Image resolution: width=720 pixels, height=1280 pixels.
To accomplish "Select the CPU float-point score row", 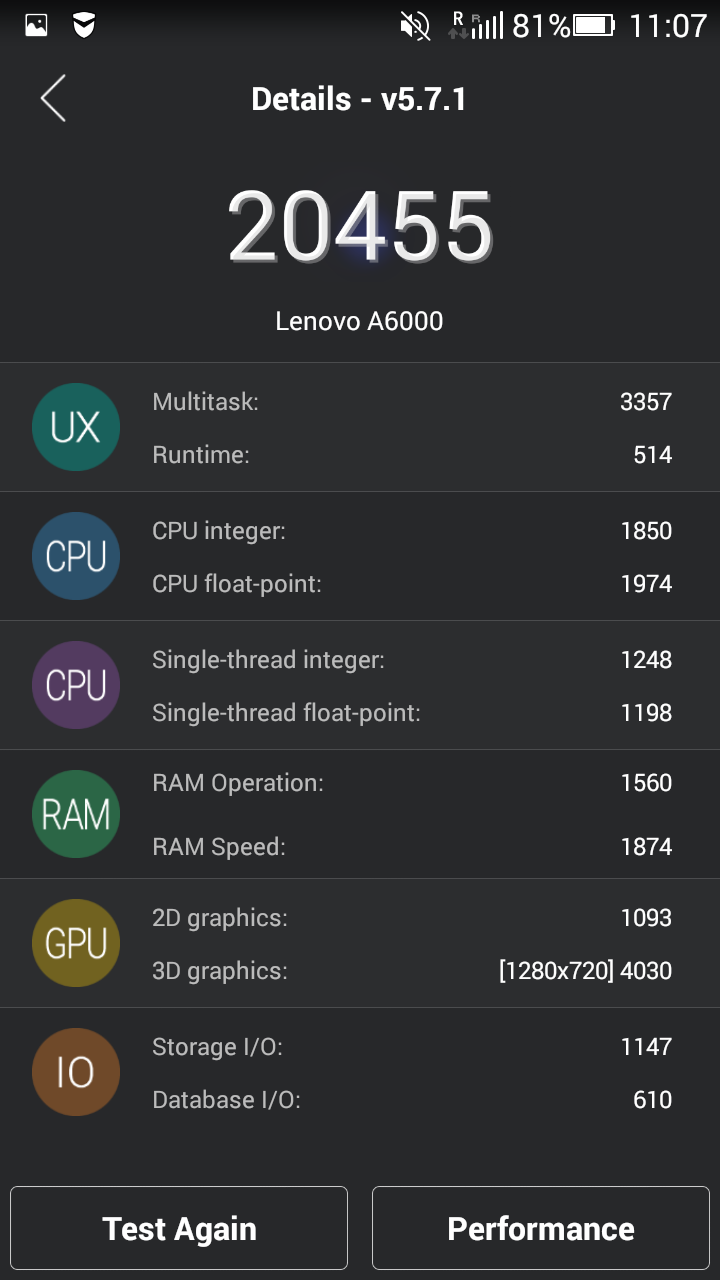I will pos(411,584).
